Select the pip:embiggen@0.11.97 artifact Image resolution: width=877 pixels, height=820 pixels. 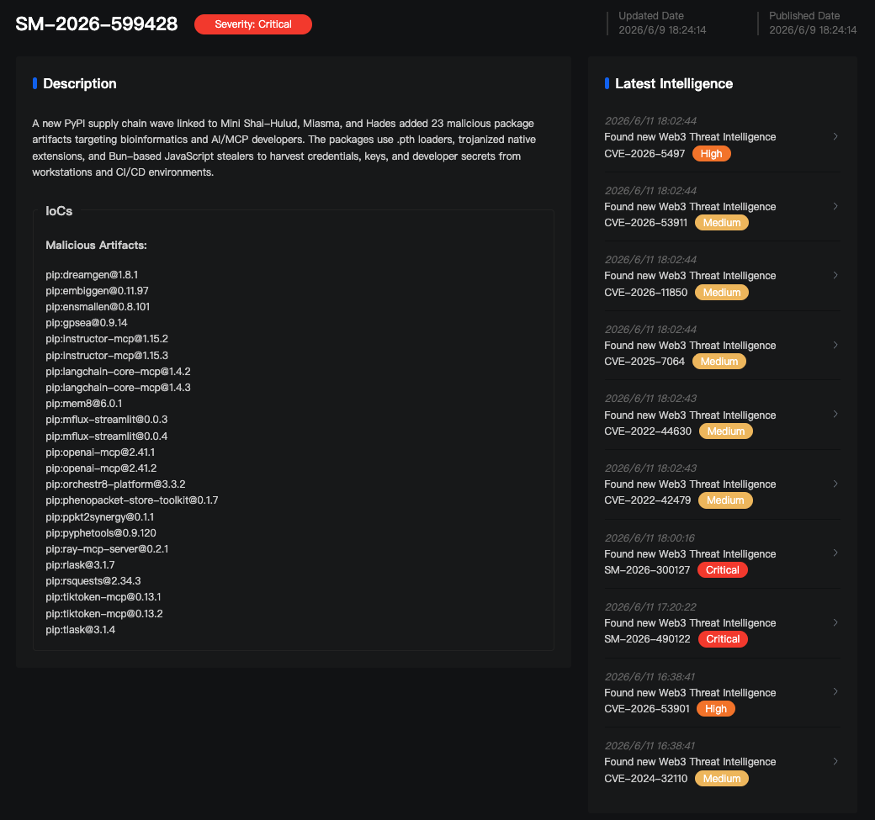97,291
